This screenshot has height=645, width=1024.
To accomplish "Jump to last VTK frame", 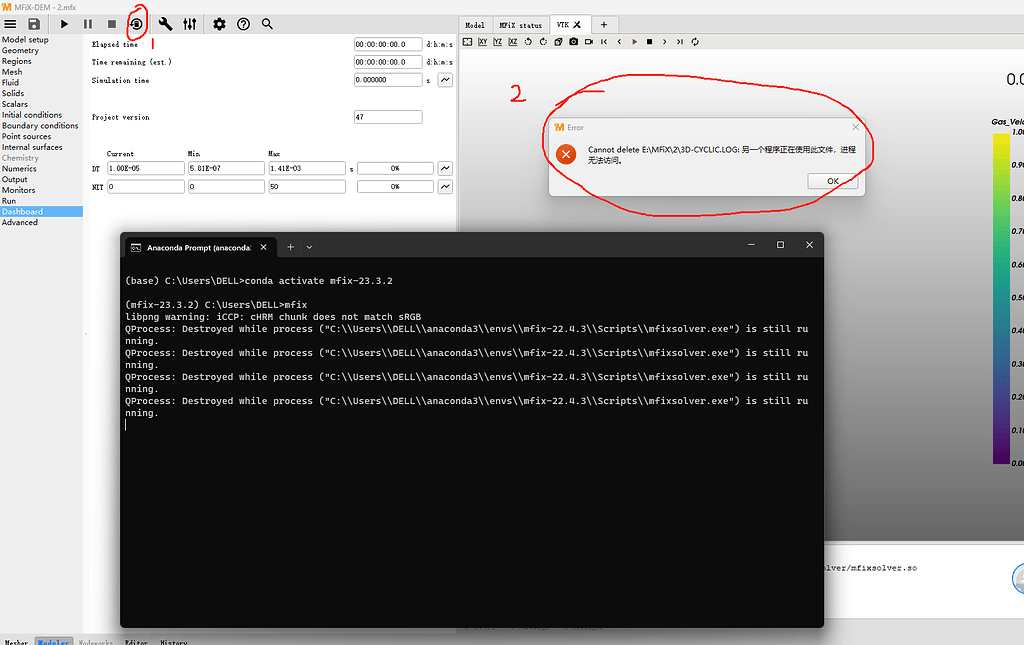I will 680,42.
